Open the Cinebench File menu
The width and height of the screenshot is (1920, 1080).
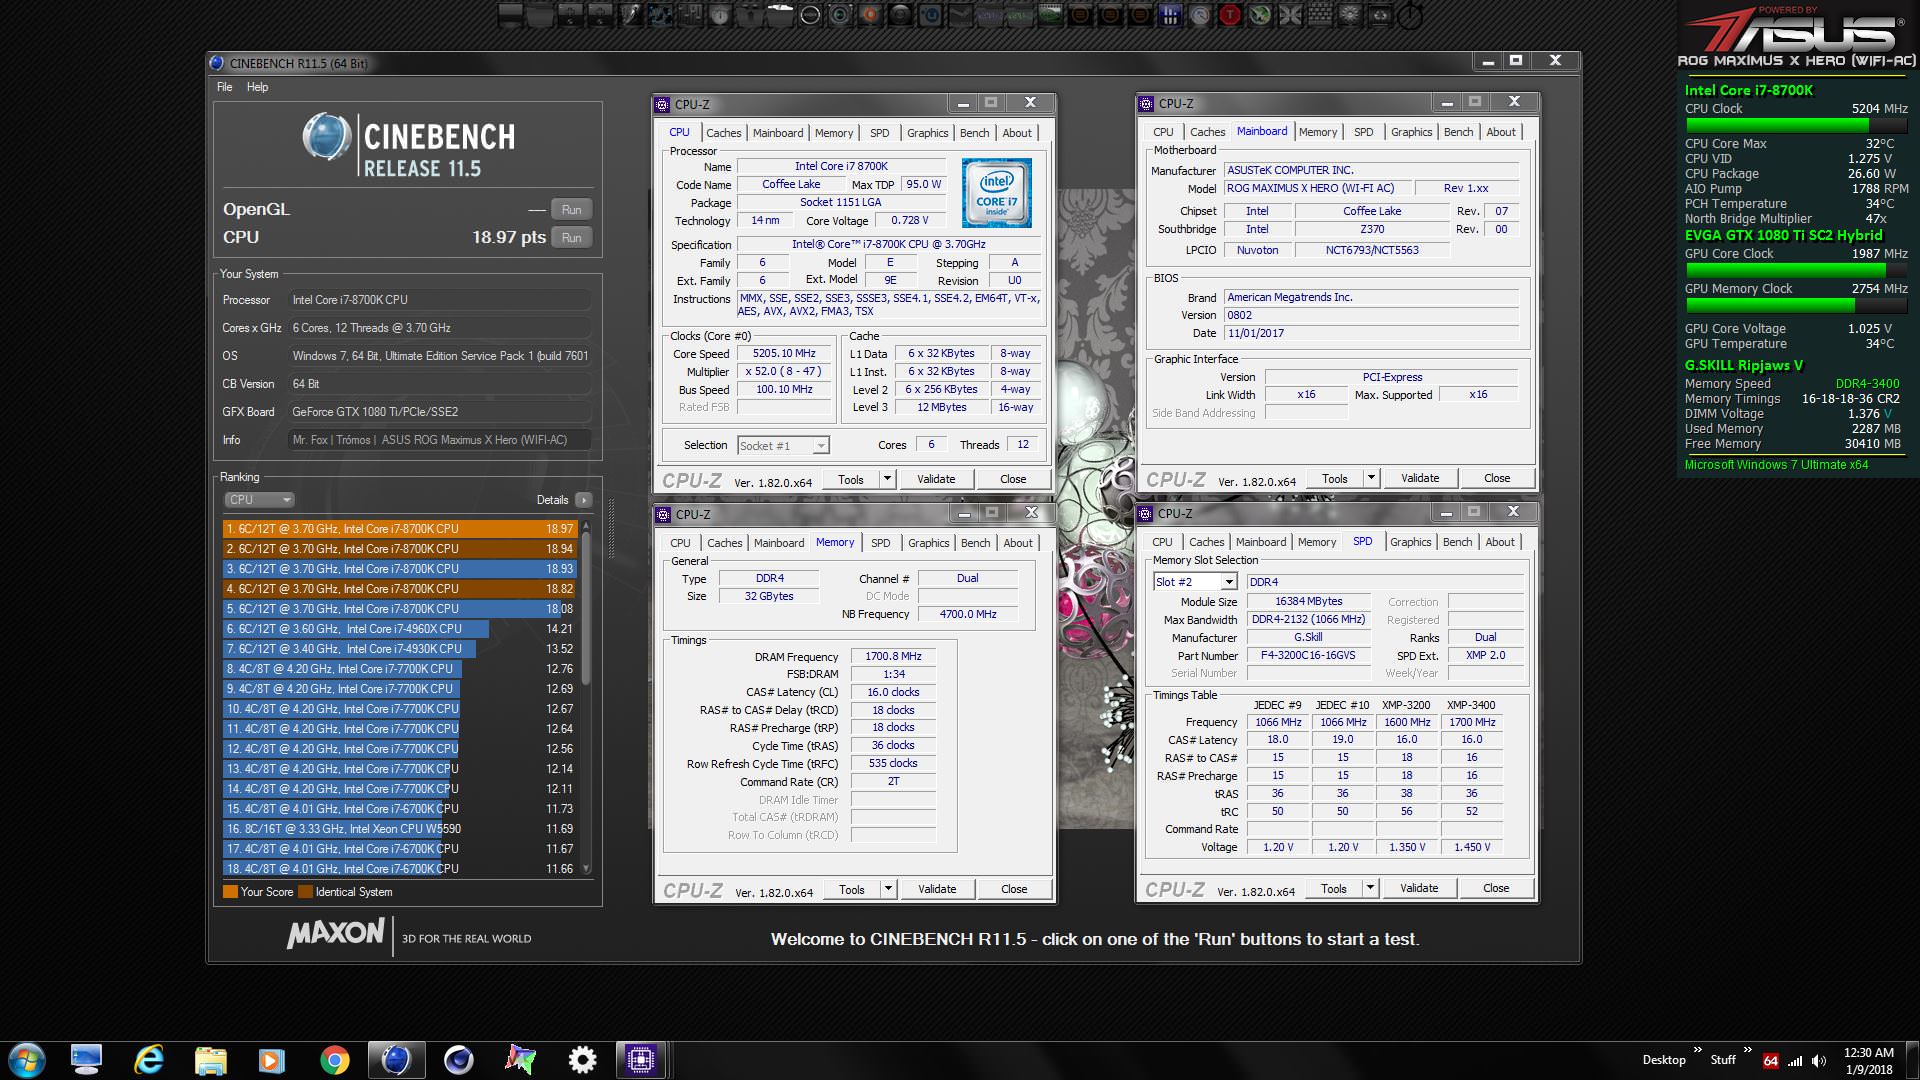coord(224,87)
